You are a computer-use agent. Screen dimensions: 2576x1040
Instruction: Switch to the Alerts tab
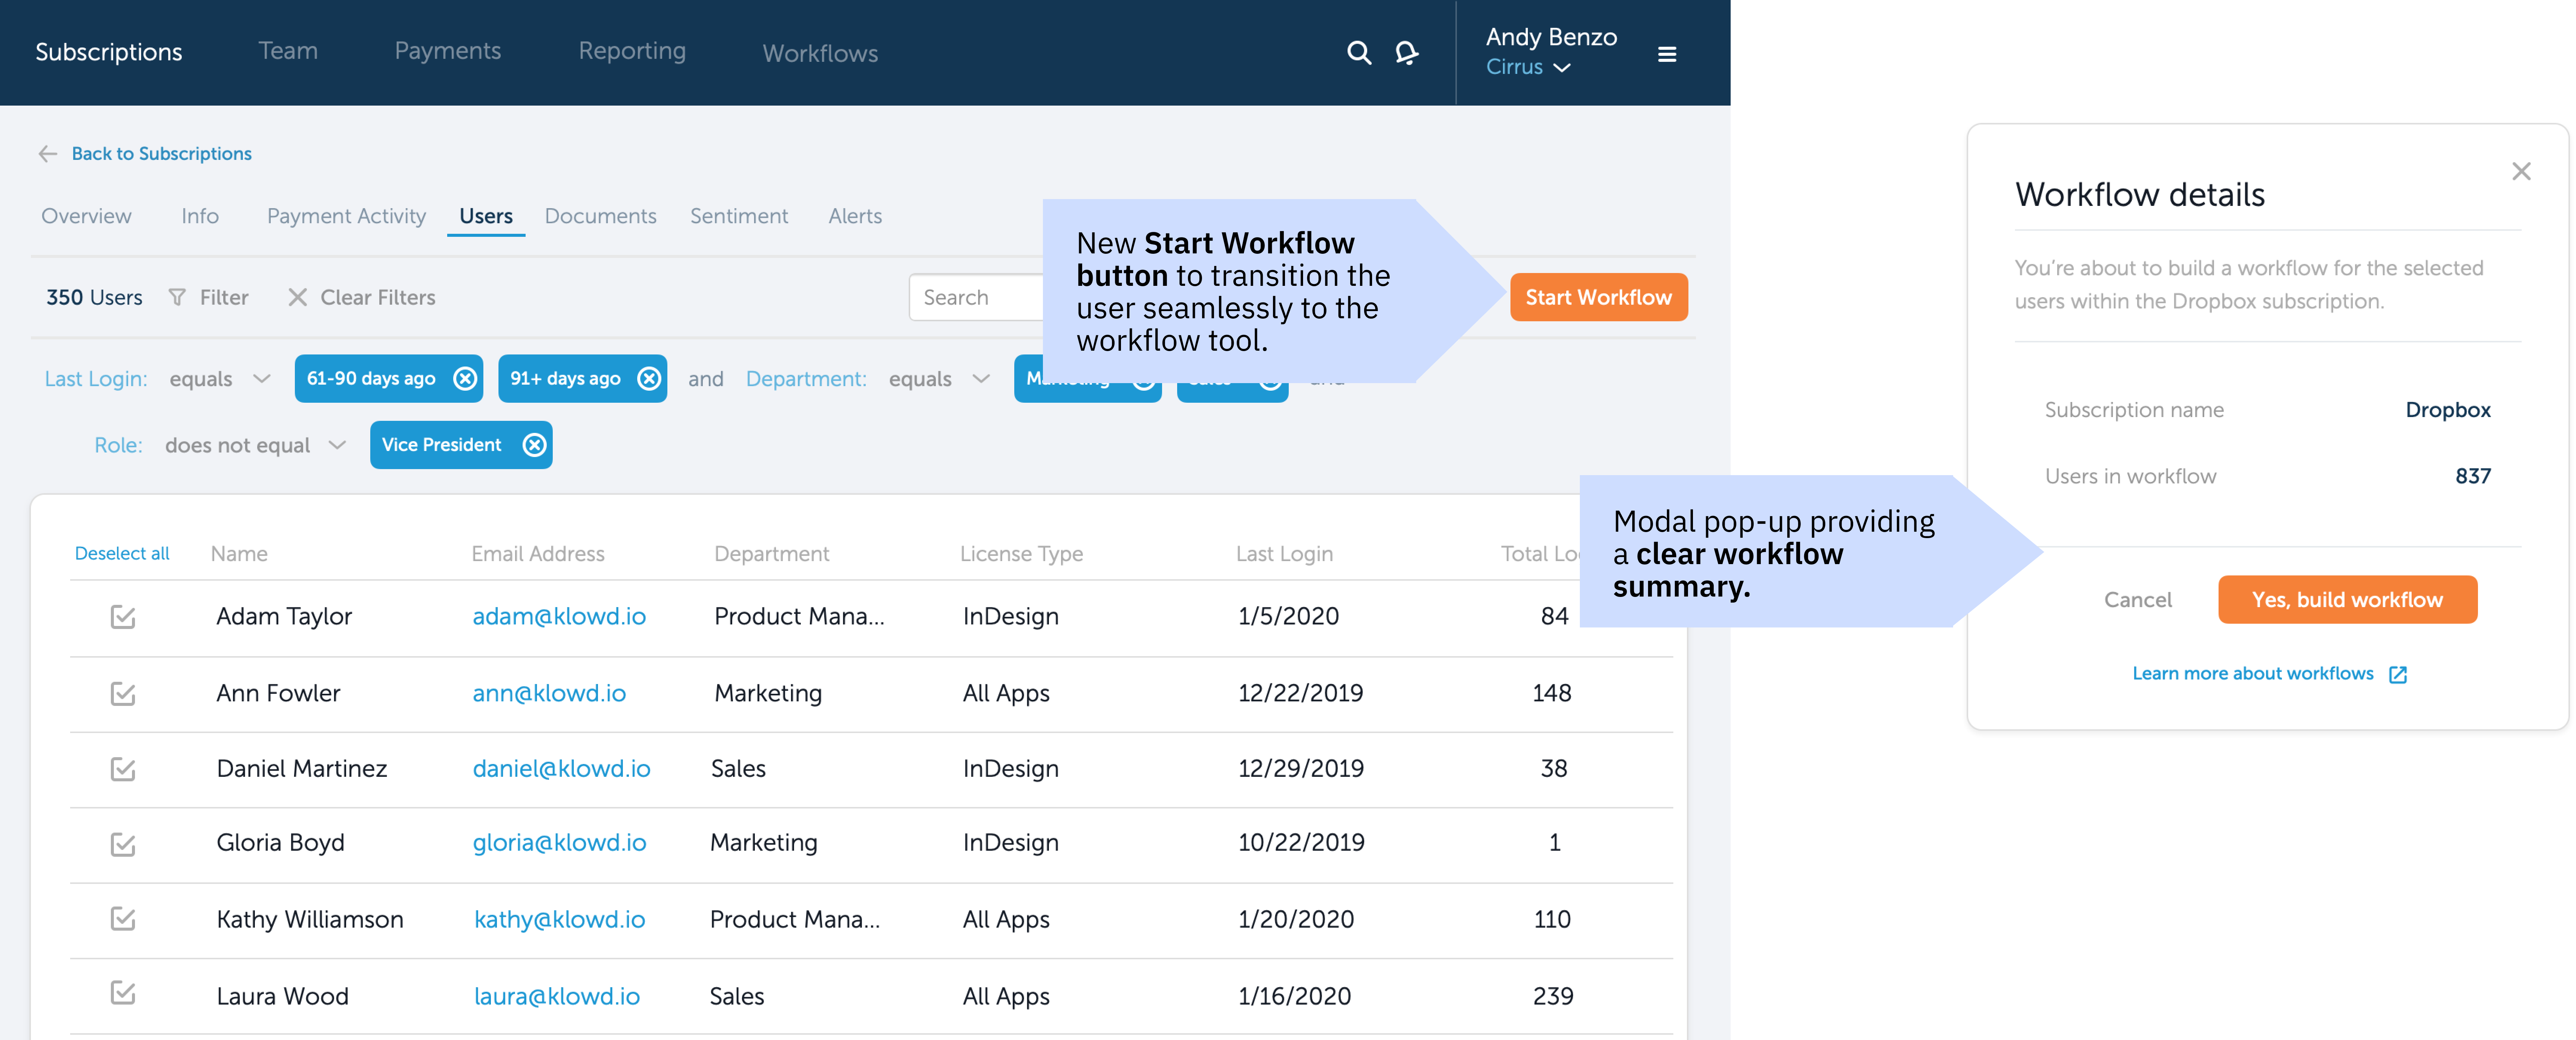tap(855, 216)
